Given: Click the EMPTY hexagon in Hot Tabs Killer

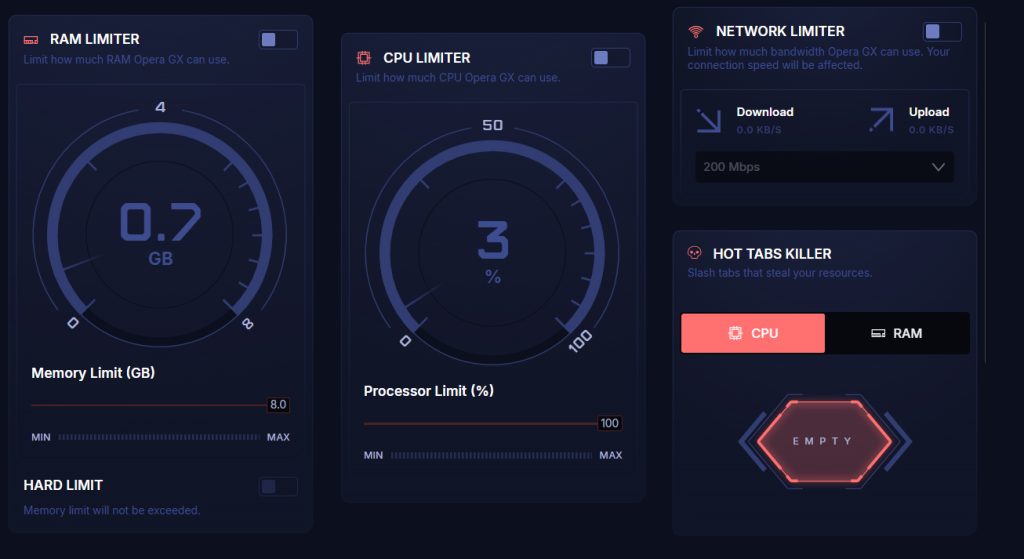Looking at the screenshot, I should (824, 441).
